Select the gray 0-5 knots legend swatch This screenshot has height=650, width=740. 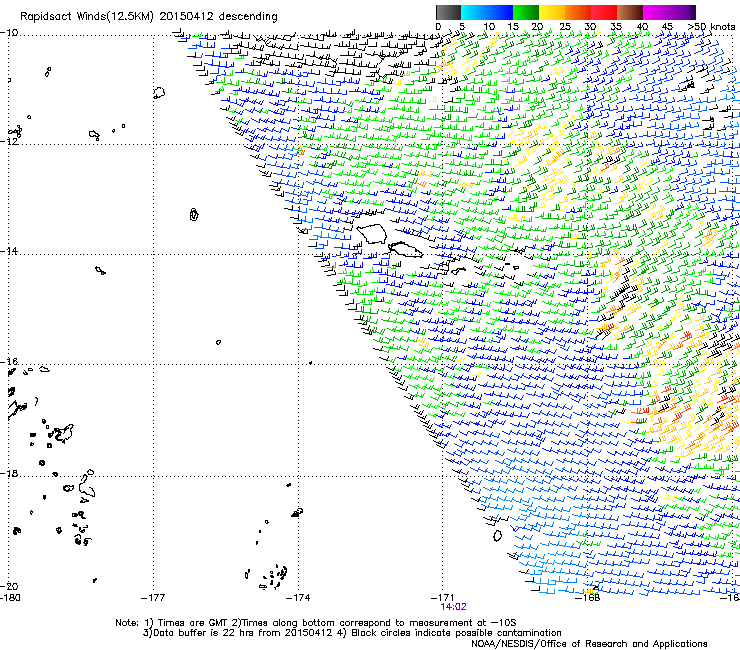click(448, 12)
